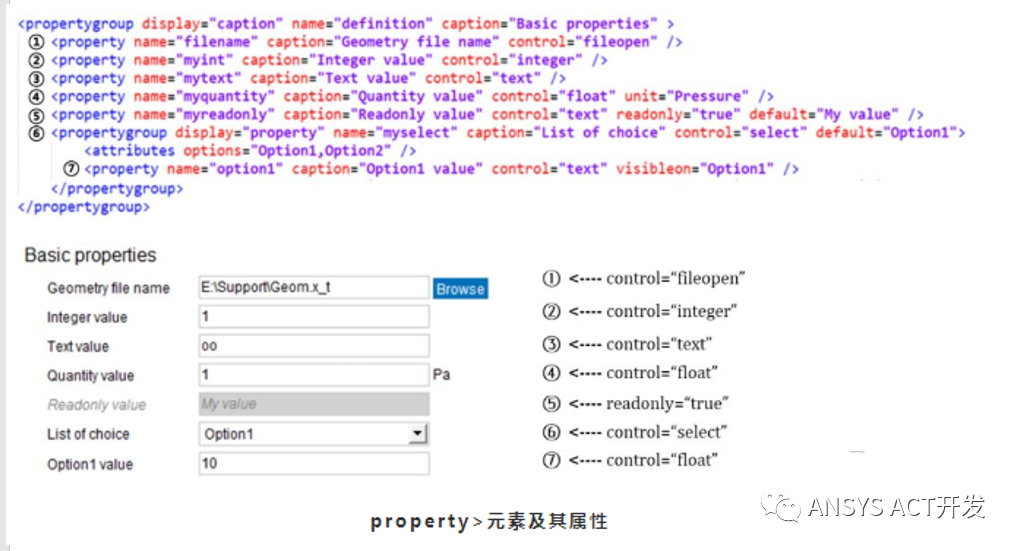Click the code line with name="myselect"

(x=508, y=133)
